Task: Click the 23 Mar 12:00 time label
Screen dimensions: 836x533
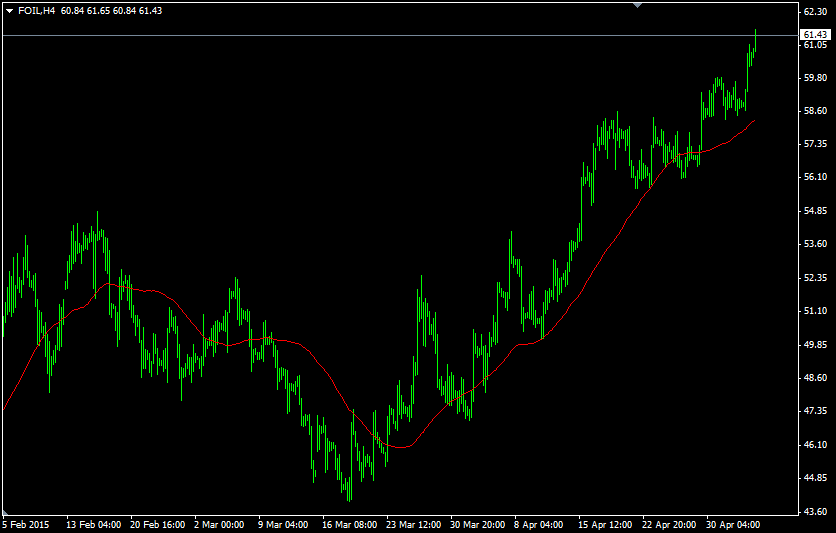Action: pyautogui.click(x=414, y=525)
